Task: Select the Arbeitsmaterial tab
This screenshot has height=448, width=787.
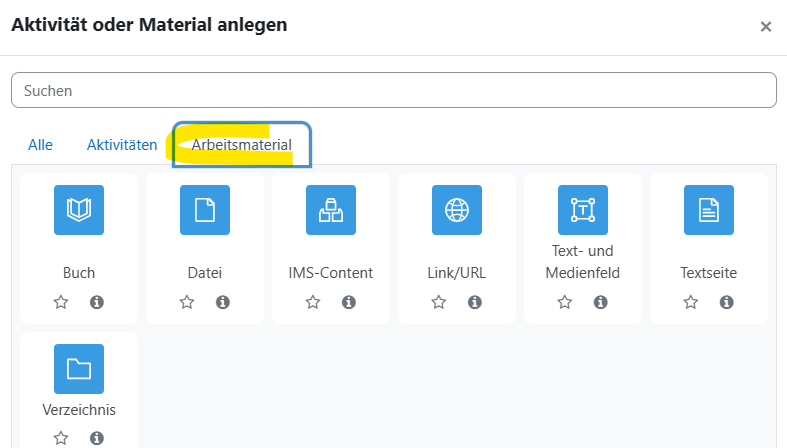Action: coord(241,144)
